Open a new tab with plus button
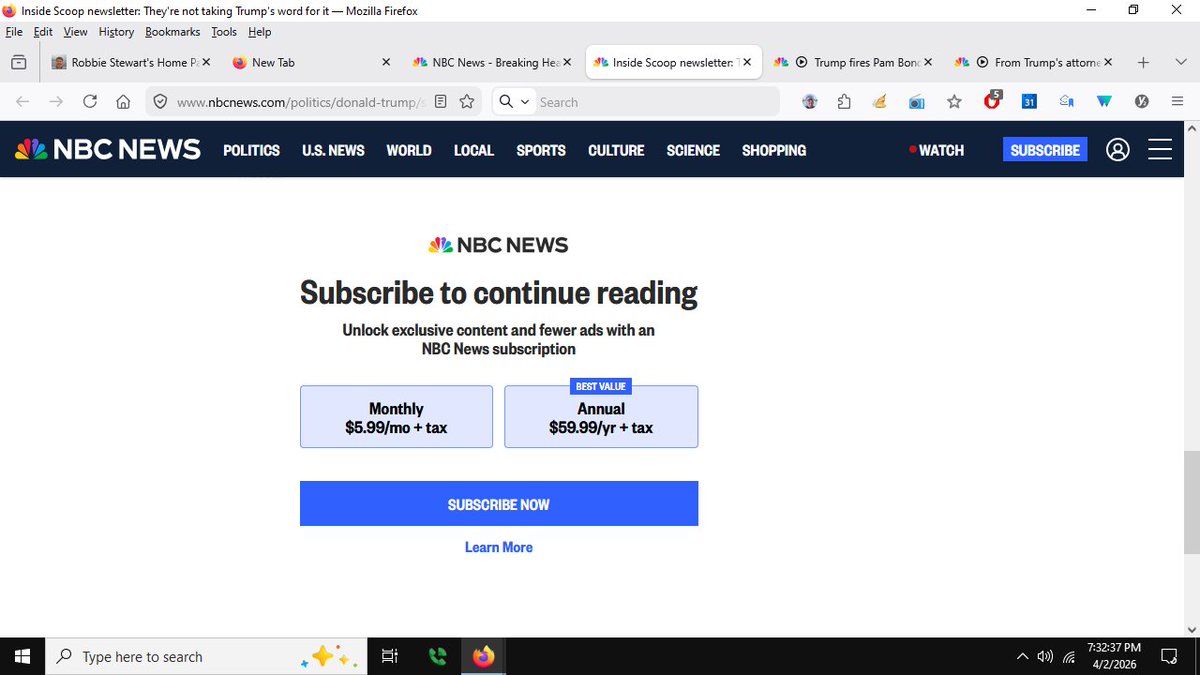This screenshot has height=675, width=1200. point(1143,62)
